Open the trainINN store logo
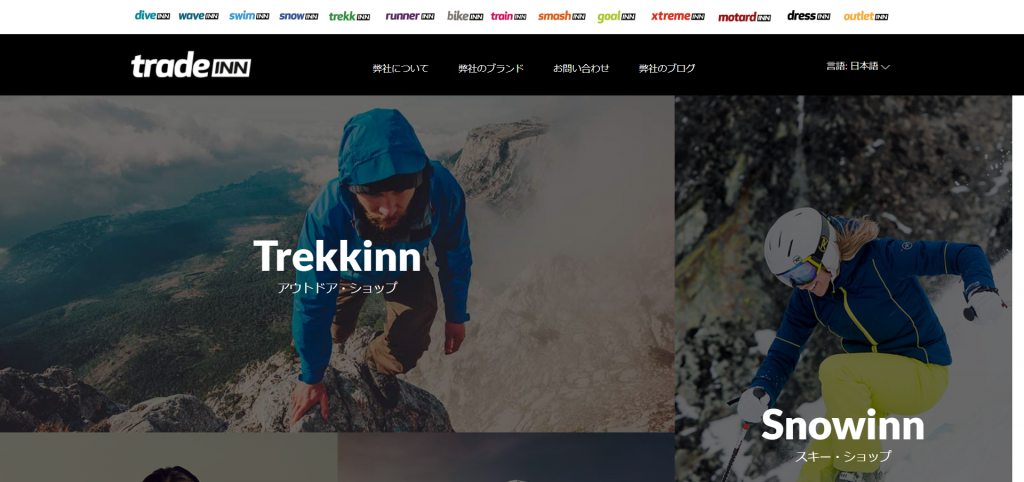 click(509, 16)
